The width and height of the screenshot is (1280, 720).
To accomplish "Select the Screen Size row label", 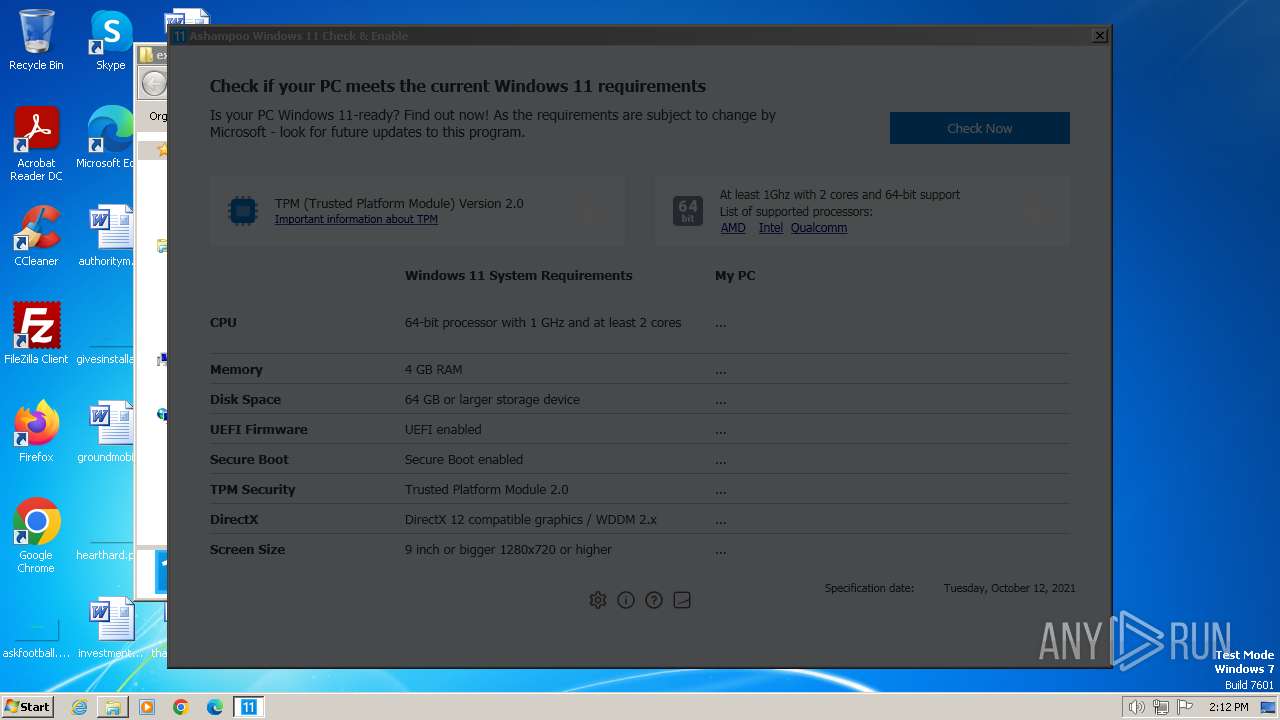I will 247,550.
